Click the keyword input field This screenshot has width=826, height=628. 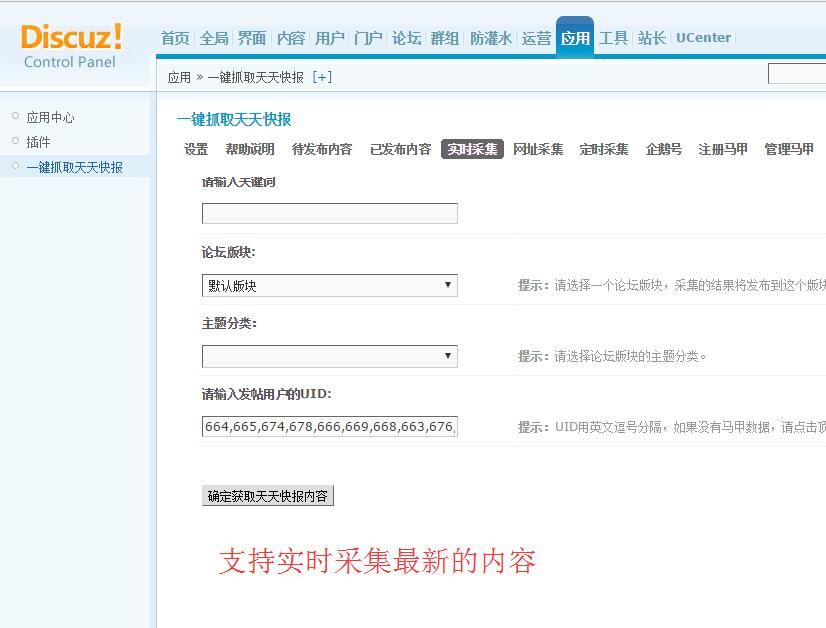(330, 213)
